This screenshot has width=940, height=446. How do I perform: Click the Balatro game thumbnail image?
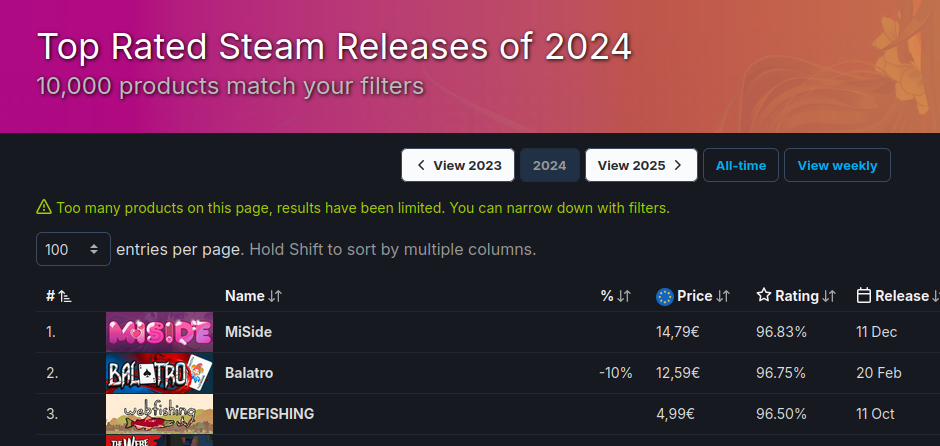click(x=159, y=373)
